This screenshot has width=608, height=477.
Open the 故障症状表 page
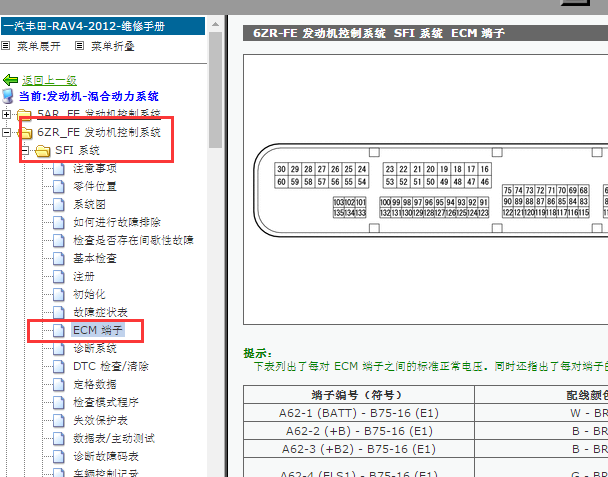(100, 312)
